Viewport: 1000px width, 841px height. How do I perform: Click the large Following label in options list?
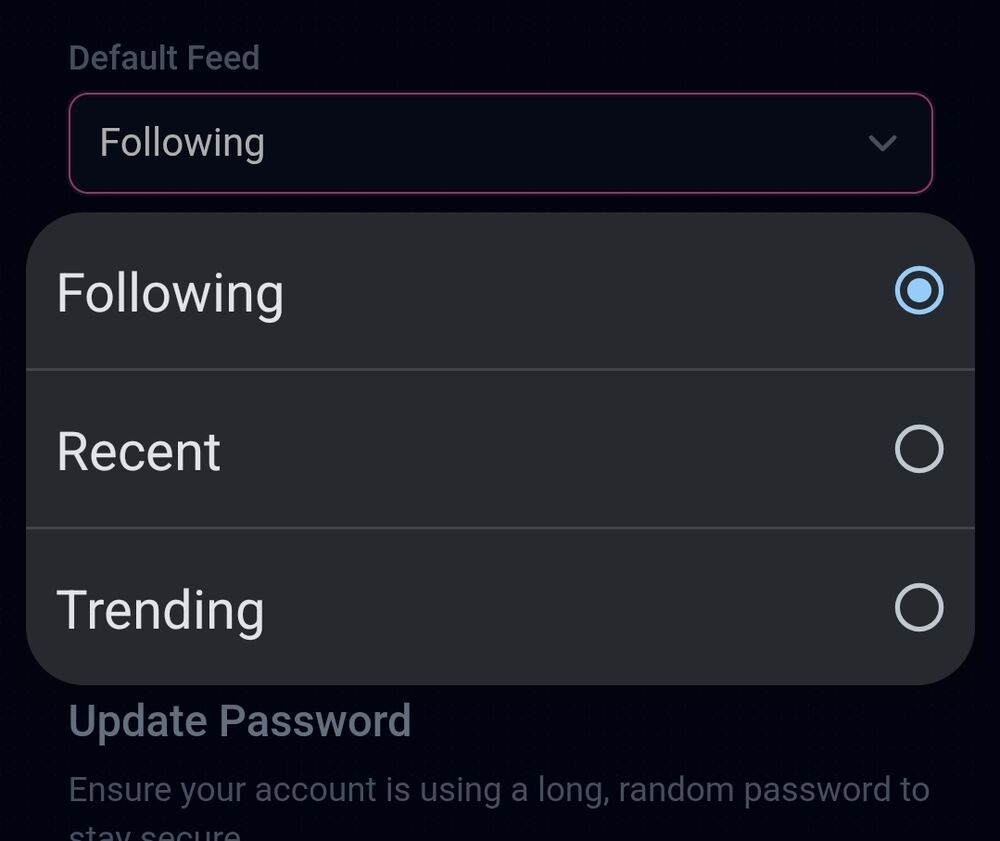170,293
